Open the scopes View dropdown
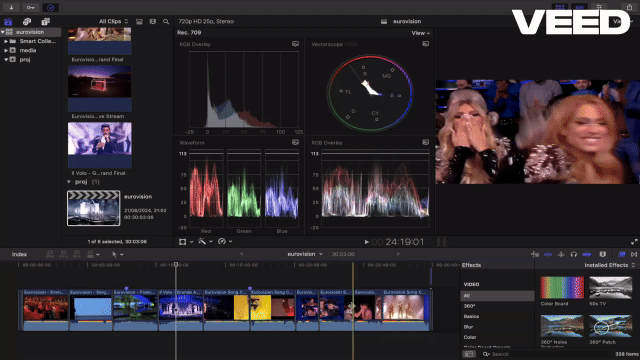The height and width of the screenshot is (360, 640). (x=420, y=33)
